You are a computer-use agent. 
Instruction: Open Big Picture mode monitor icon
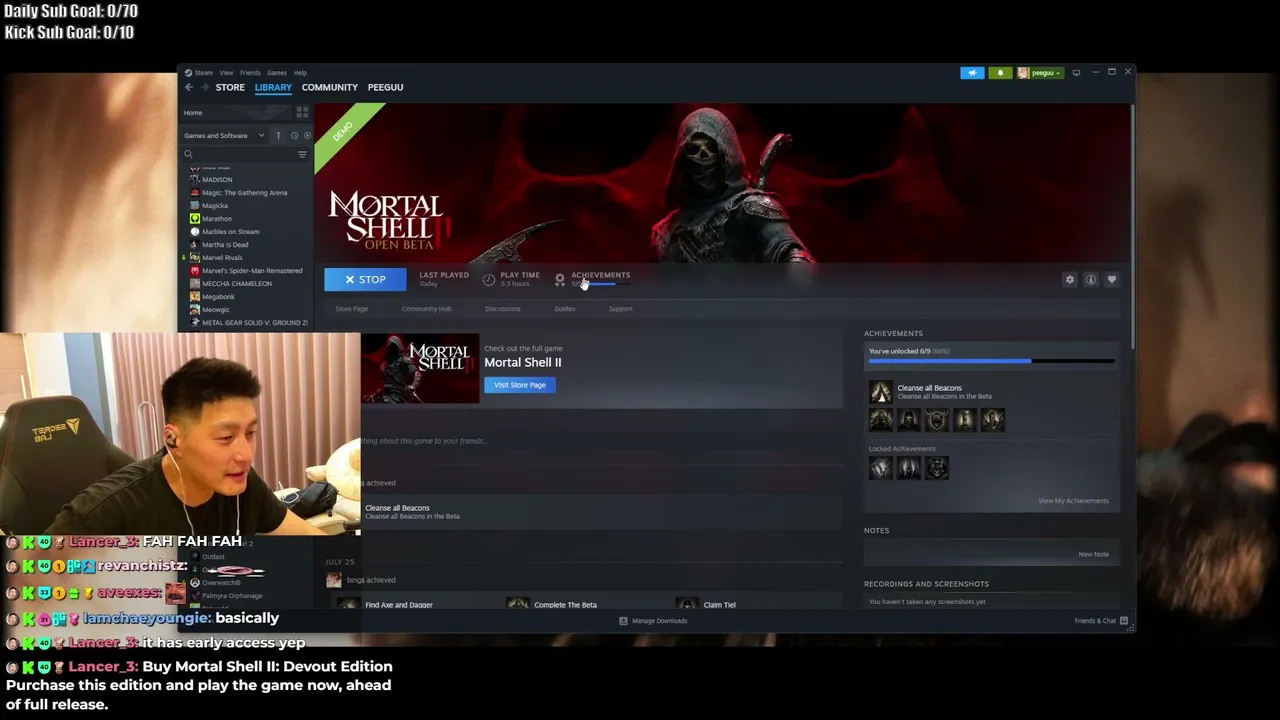point(1076,73)
